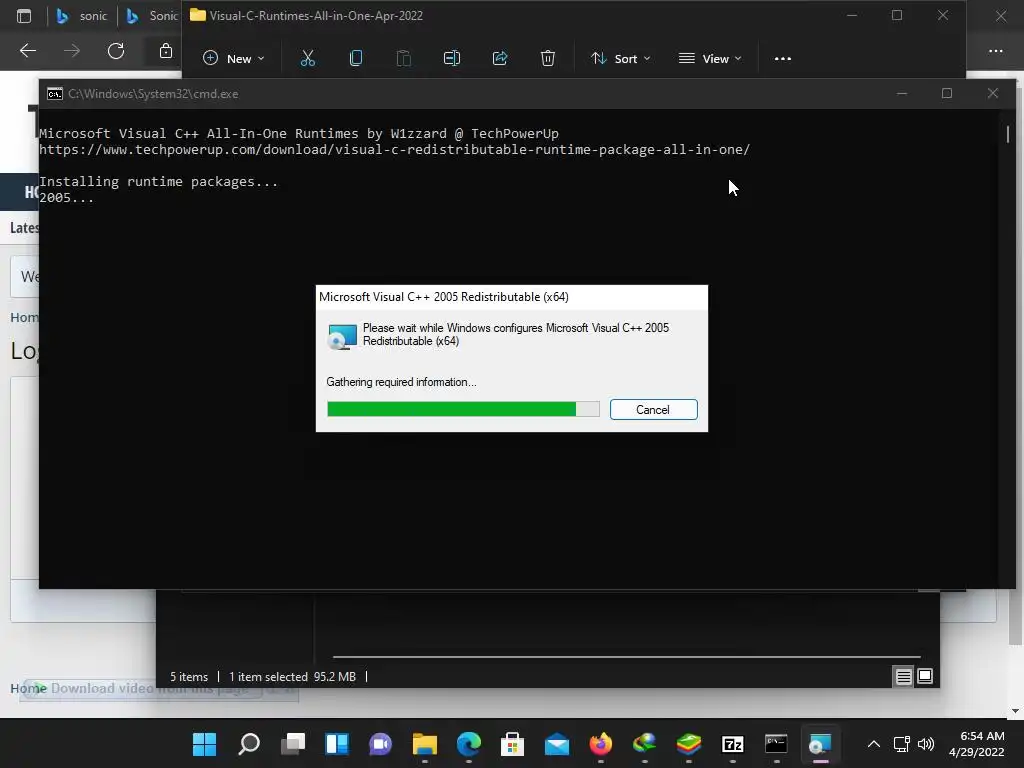This screenshot has width=1024, height=768.
Task: Click the '5 items' status bar text
Action: [189, 677]
